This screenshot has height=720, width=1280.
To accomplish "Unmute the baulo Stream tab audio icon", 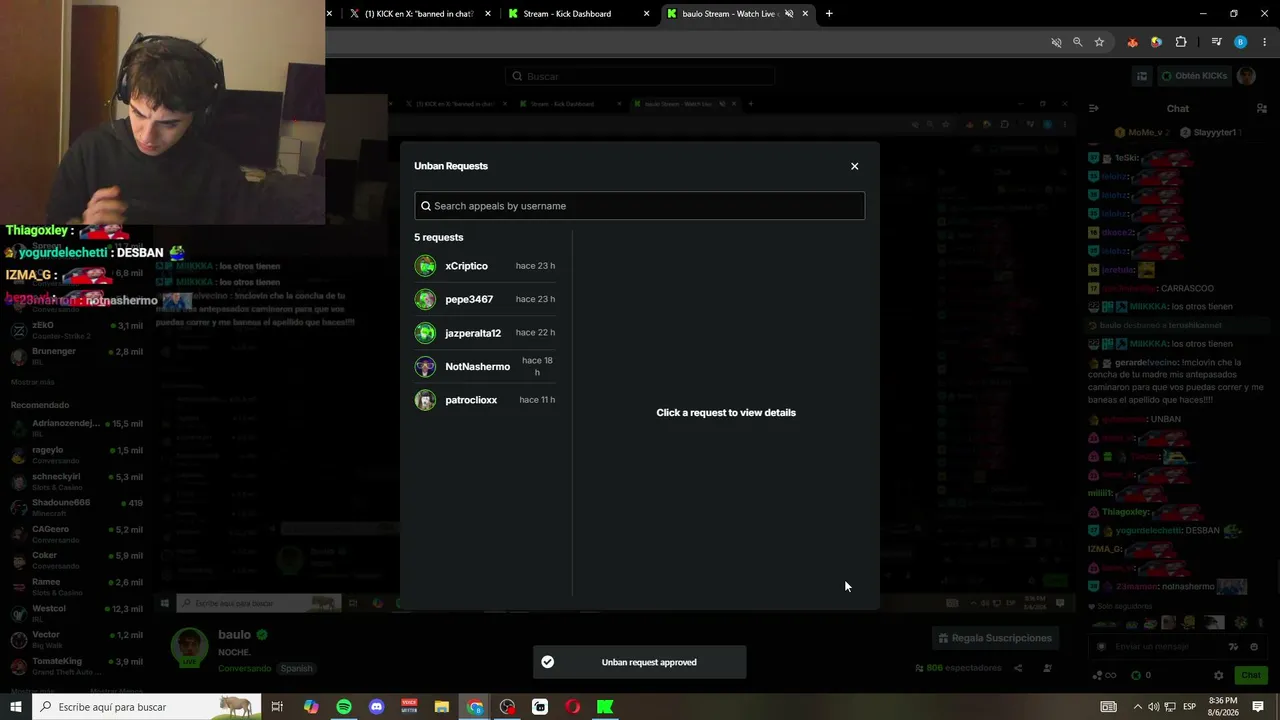I will click(x=789, y=14).
